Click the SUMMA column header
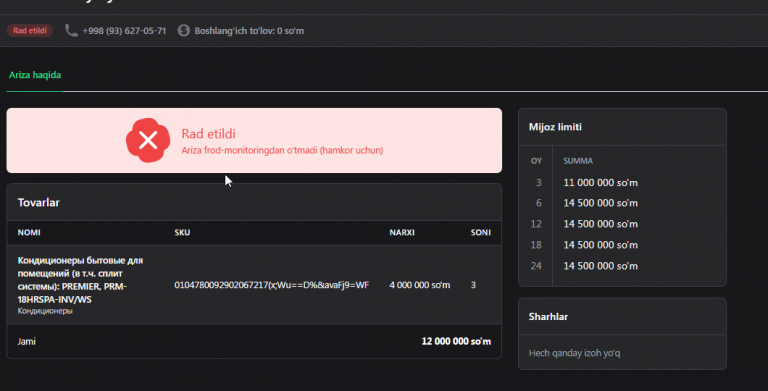 (578, 161)
